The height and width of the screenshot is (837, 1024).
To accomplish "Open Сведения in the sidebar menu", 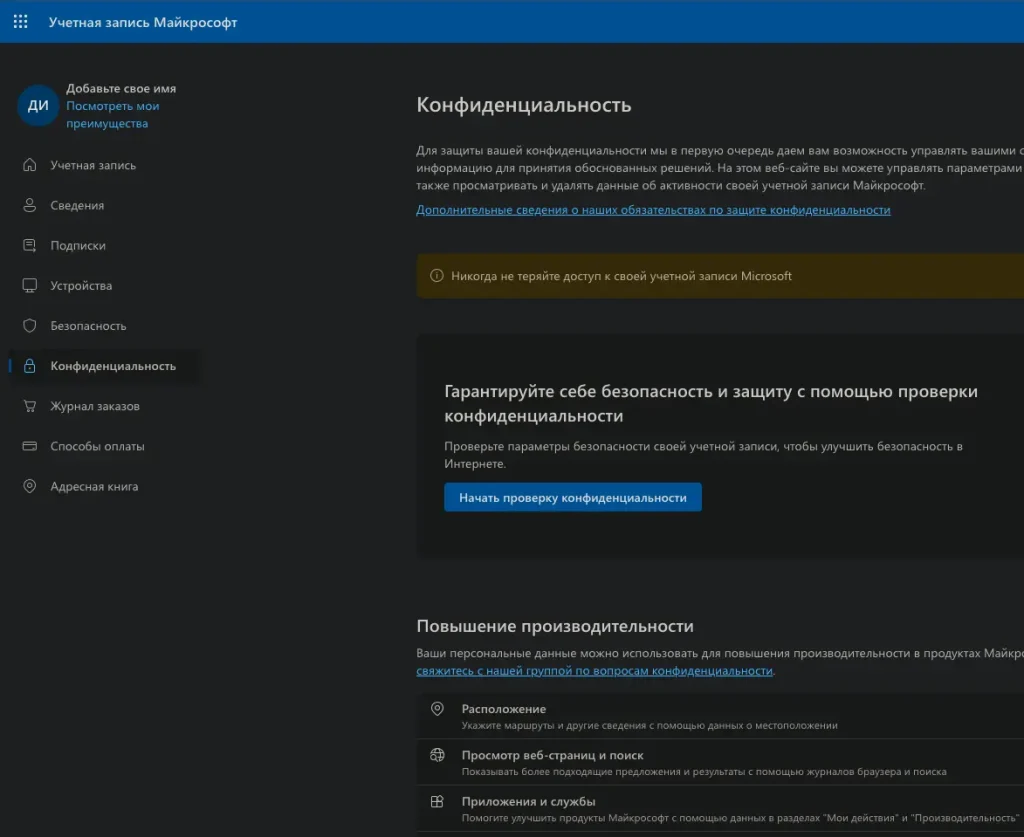I will click(77, 205).
